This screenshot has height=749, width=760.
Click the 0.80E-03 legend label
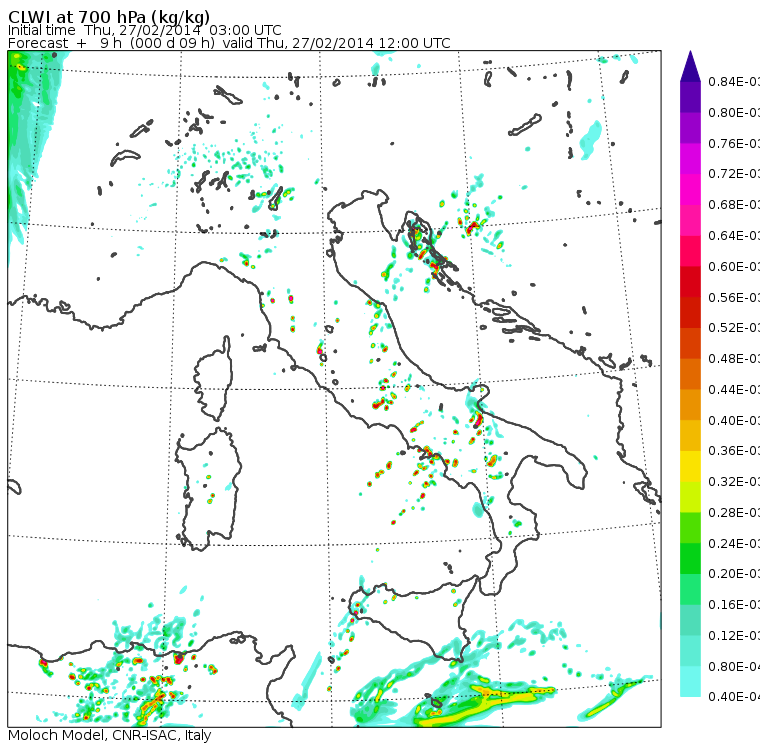734,112
